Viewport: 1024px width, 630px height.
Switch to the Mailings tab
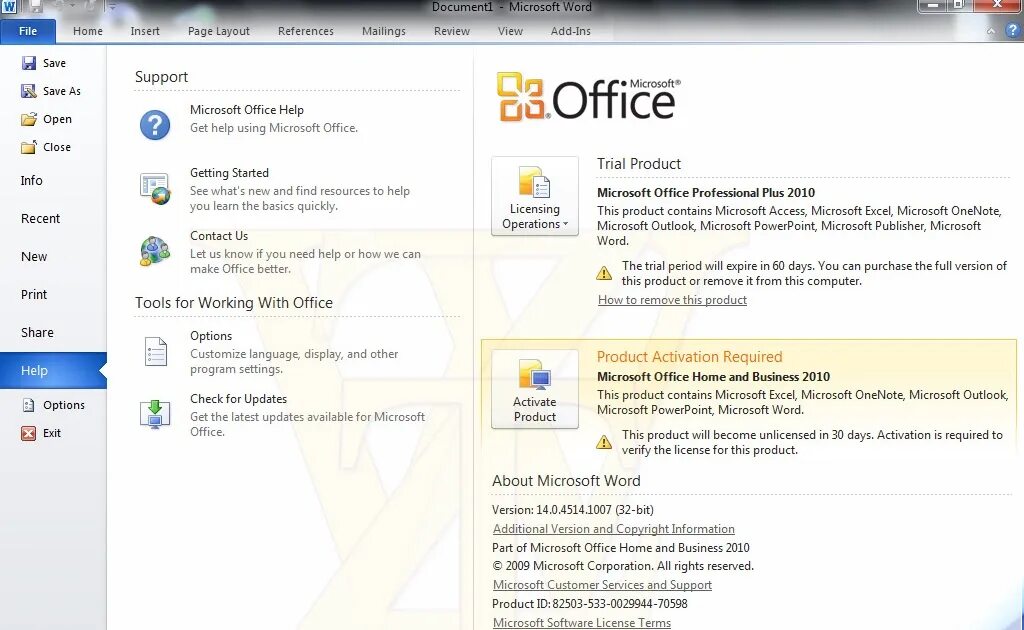(x=384, y=31)
